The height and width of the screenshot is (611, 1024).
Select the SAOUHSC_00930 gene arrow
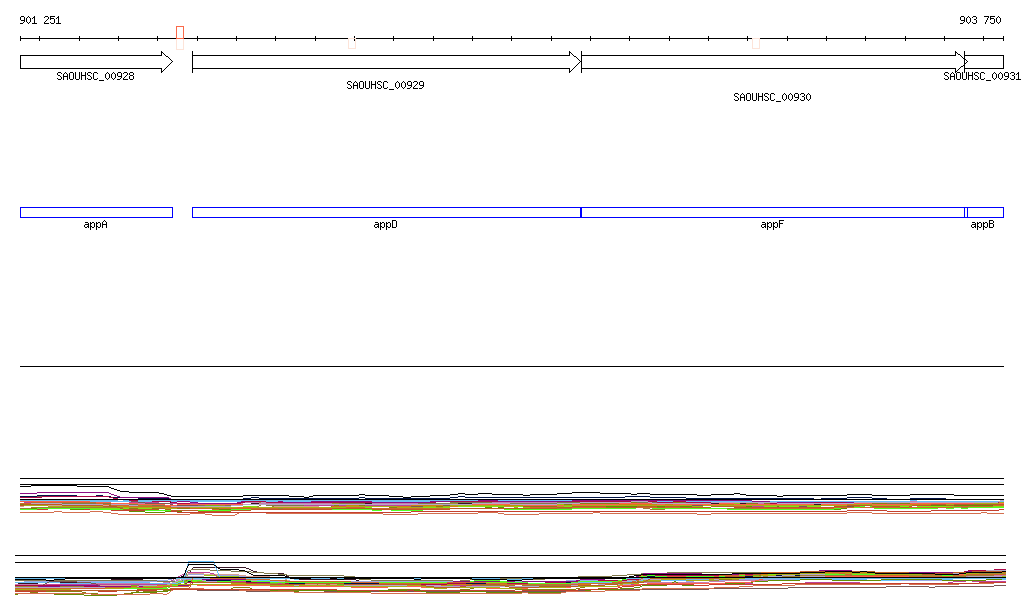(x=772, y=62)
